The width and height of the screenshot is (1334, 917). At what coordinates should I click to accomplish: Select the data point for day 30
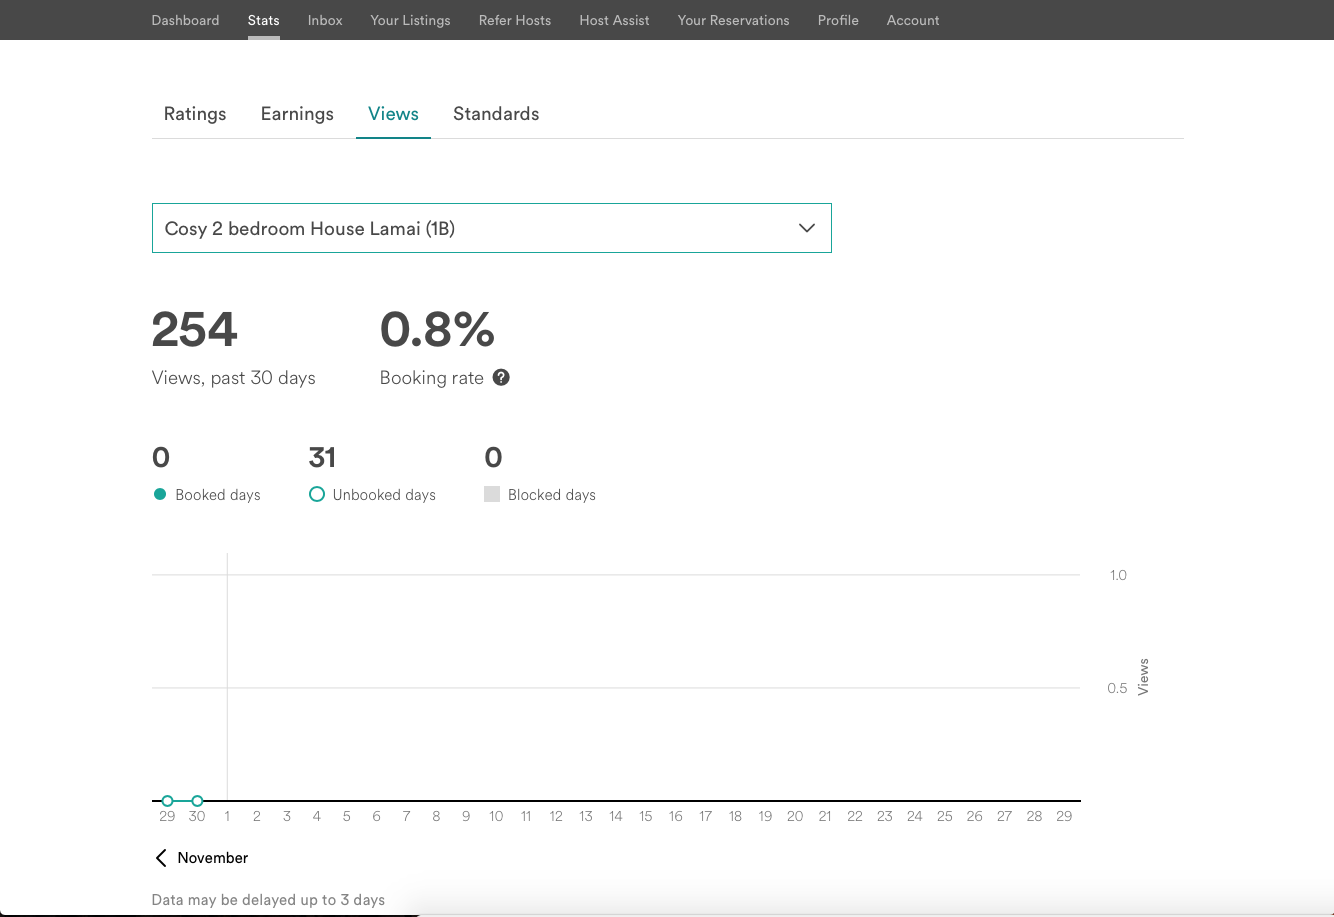(197, 801)
